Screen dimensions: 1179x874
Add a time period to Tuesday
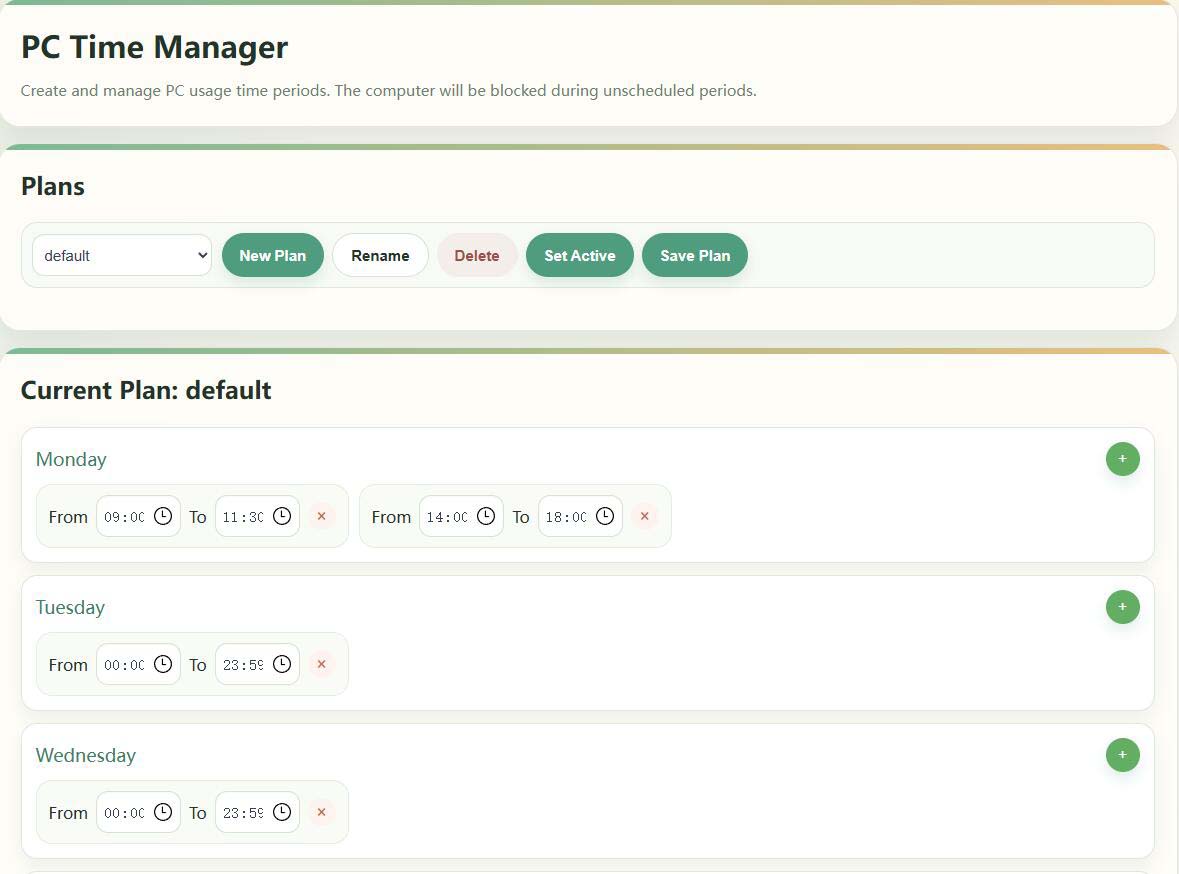pyautogui.click(x=1122, y=607)
